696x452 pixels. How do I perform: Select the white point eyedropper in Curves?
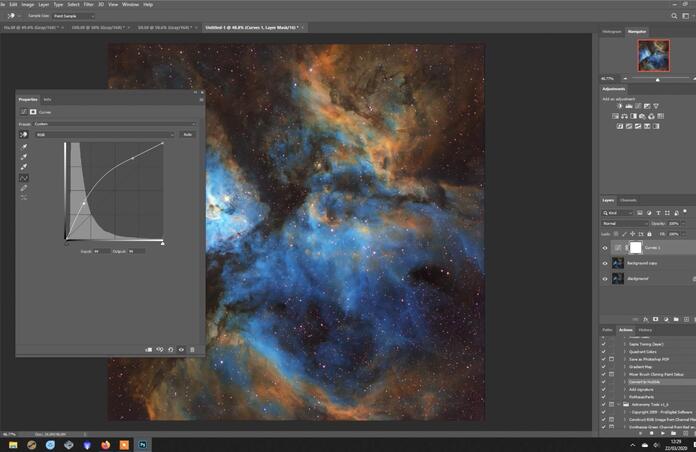24,167
